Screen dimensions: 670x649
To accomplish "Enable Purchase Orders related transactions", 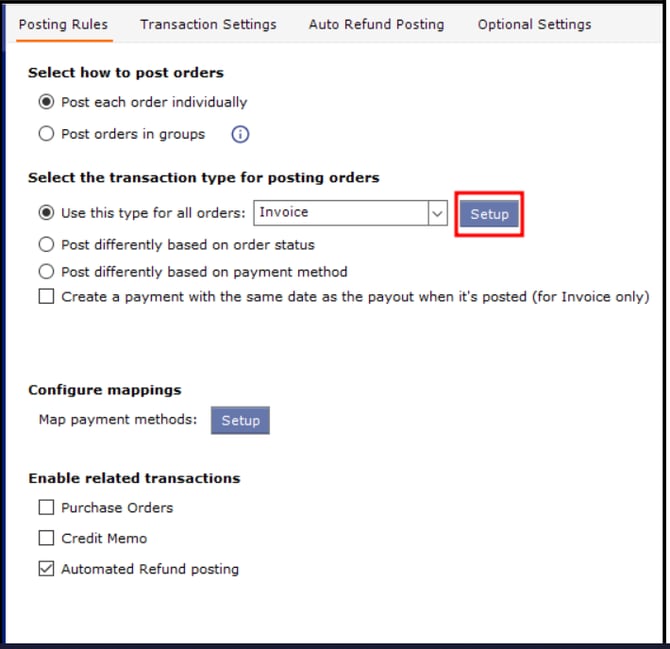I will click(46, 508).
